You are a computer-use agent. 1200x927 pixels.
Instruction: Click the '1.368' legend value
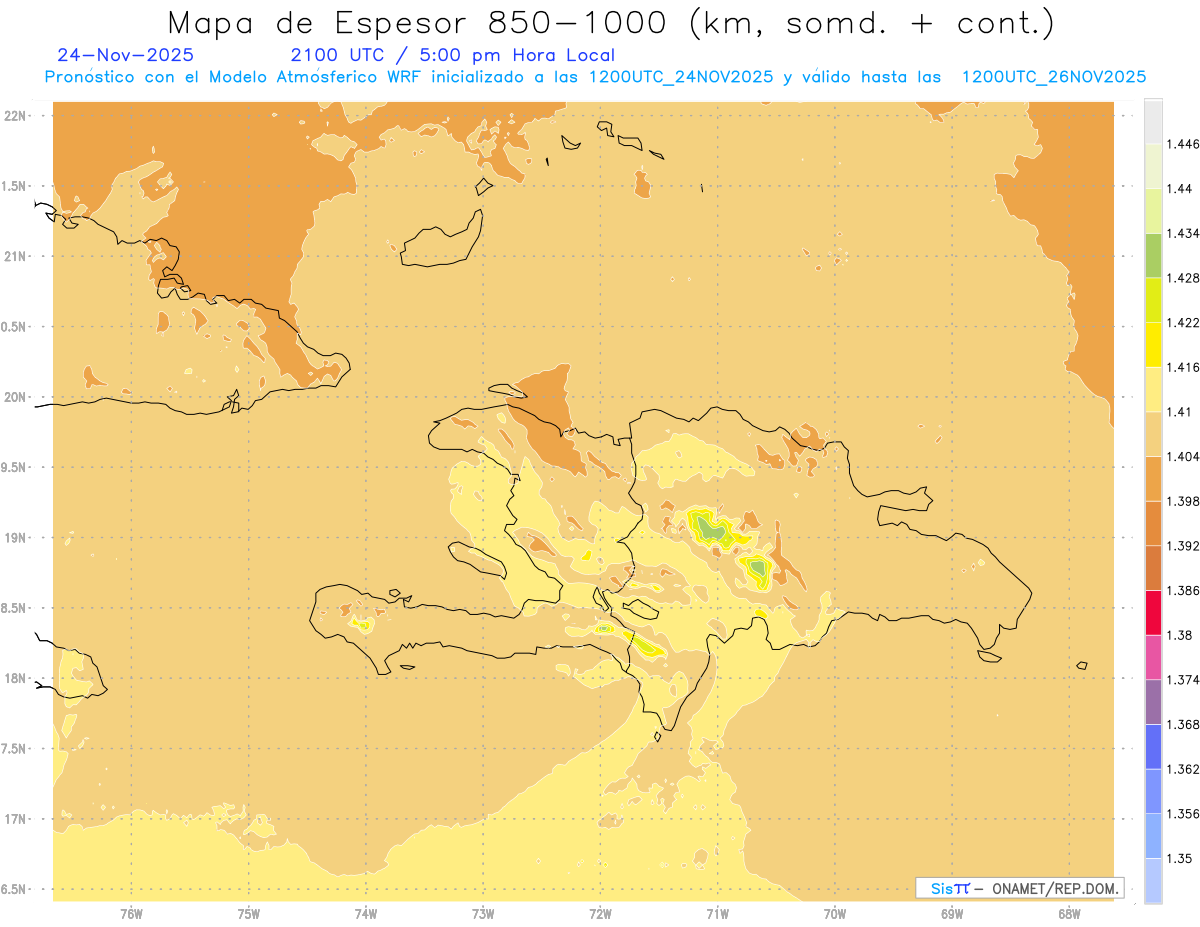point(1182,724)
